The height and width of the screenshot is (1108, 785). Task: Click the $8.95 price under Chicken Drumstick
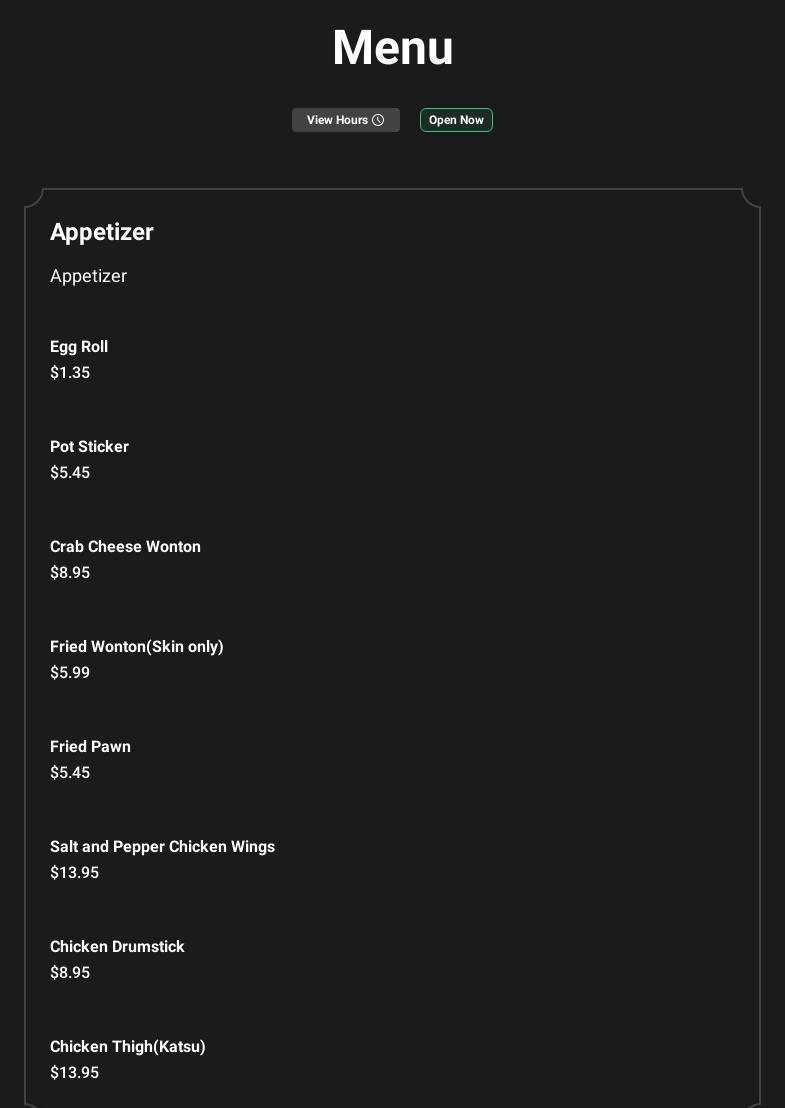tap(70, 973)
